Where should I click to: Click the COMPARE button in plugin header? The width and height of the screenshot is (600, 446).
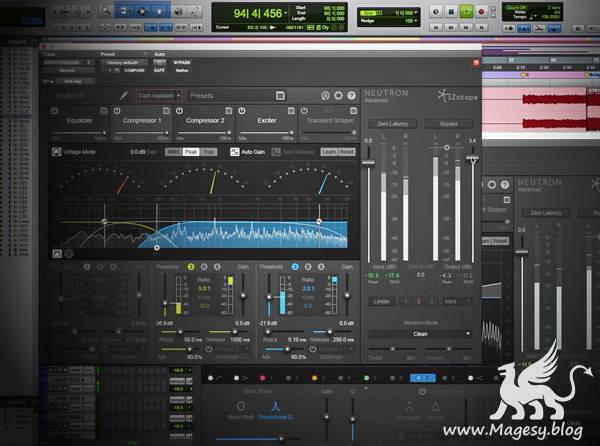134,70
